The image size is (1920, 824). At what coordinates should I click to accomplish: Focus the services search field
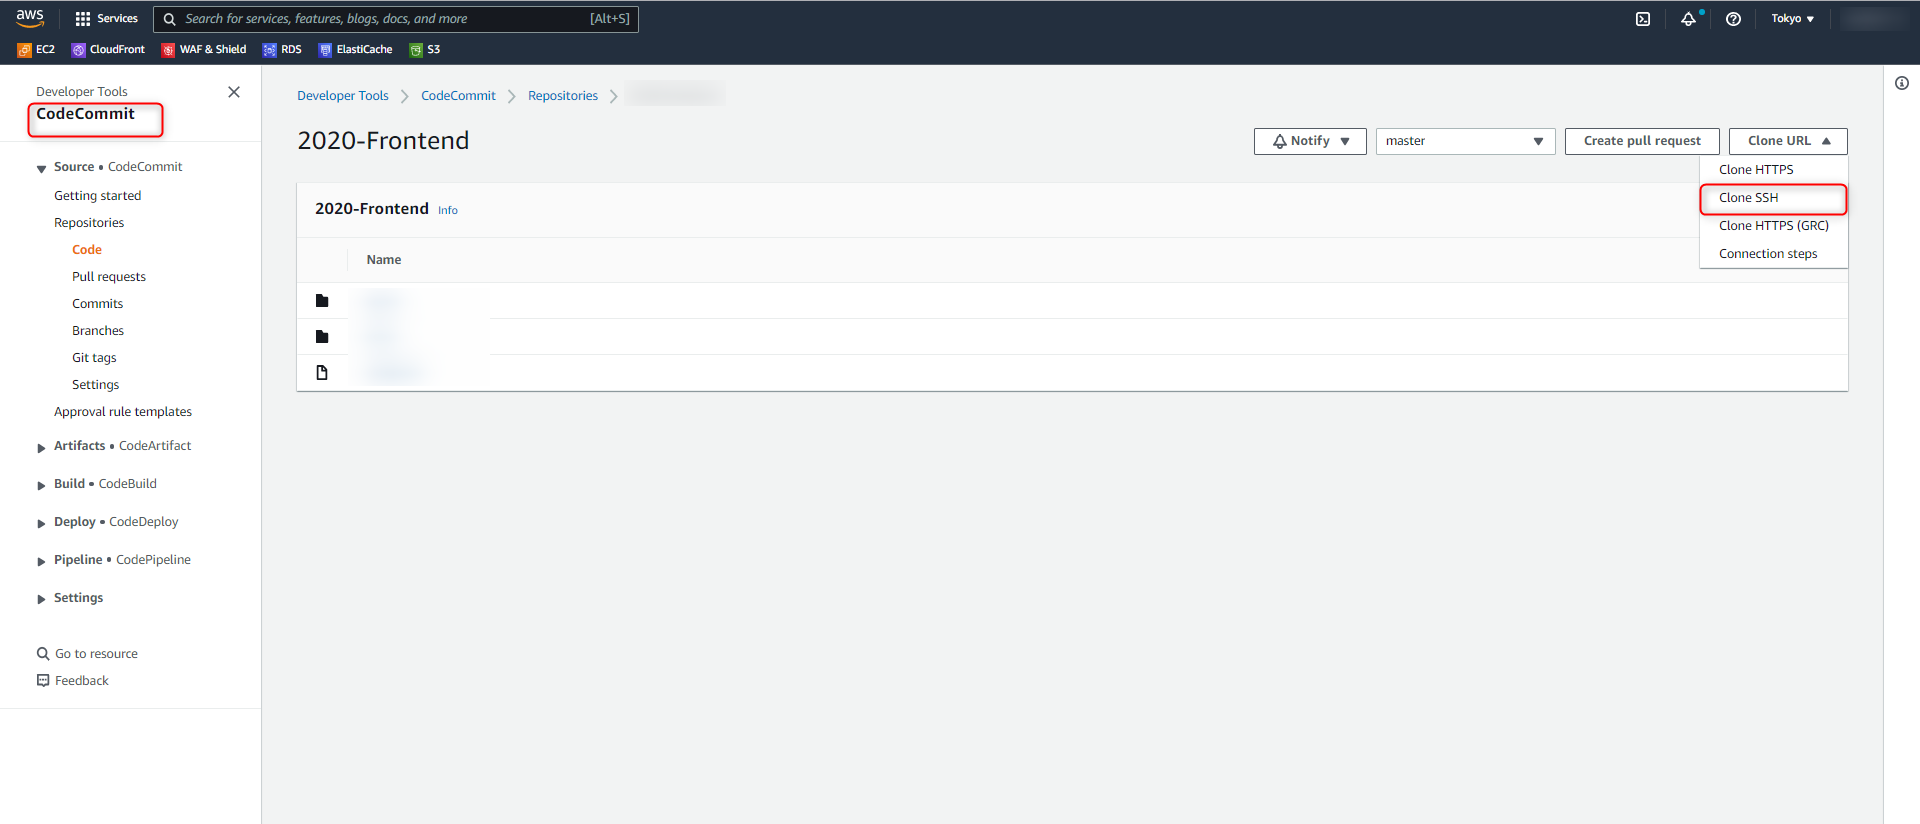point(396,19)
